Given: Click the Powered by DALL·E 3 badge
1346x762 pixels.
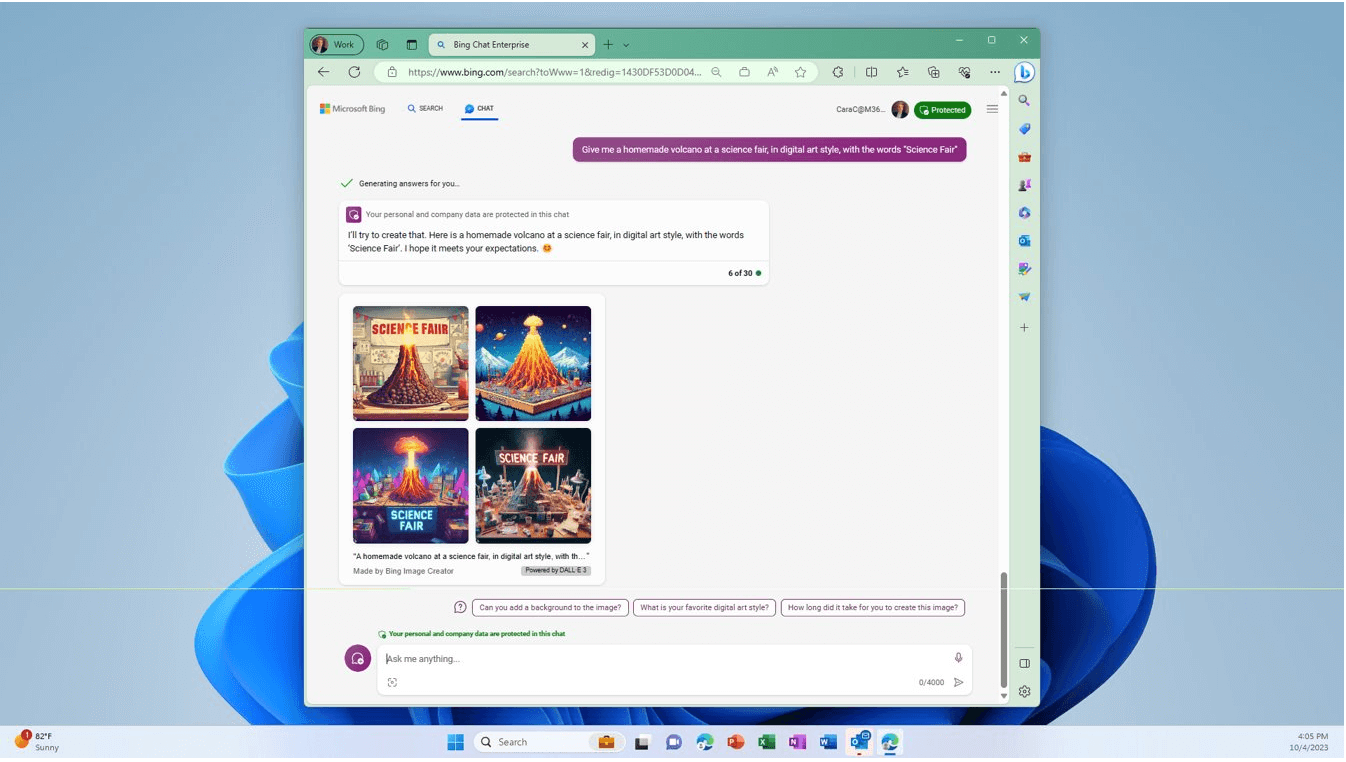Looking at the screenshot, I should point(555,571).
